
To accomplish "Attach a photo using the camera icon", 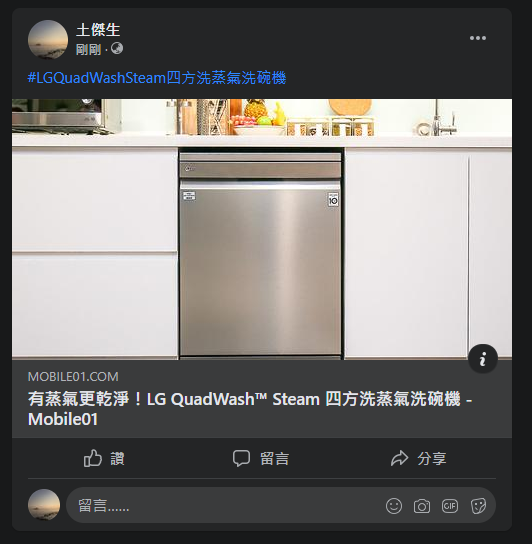I will pos(422,506).
